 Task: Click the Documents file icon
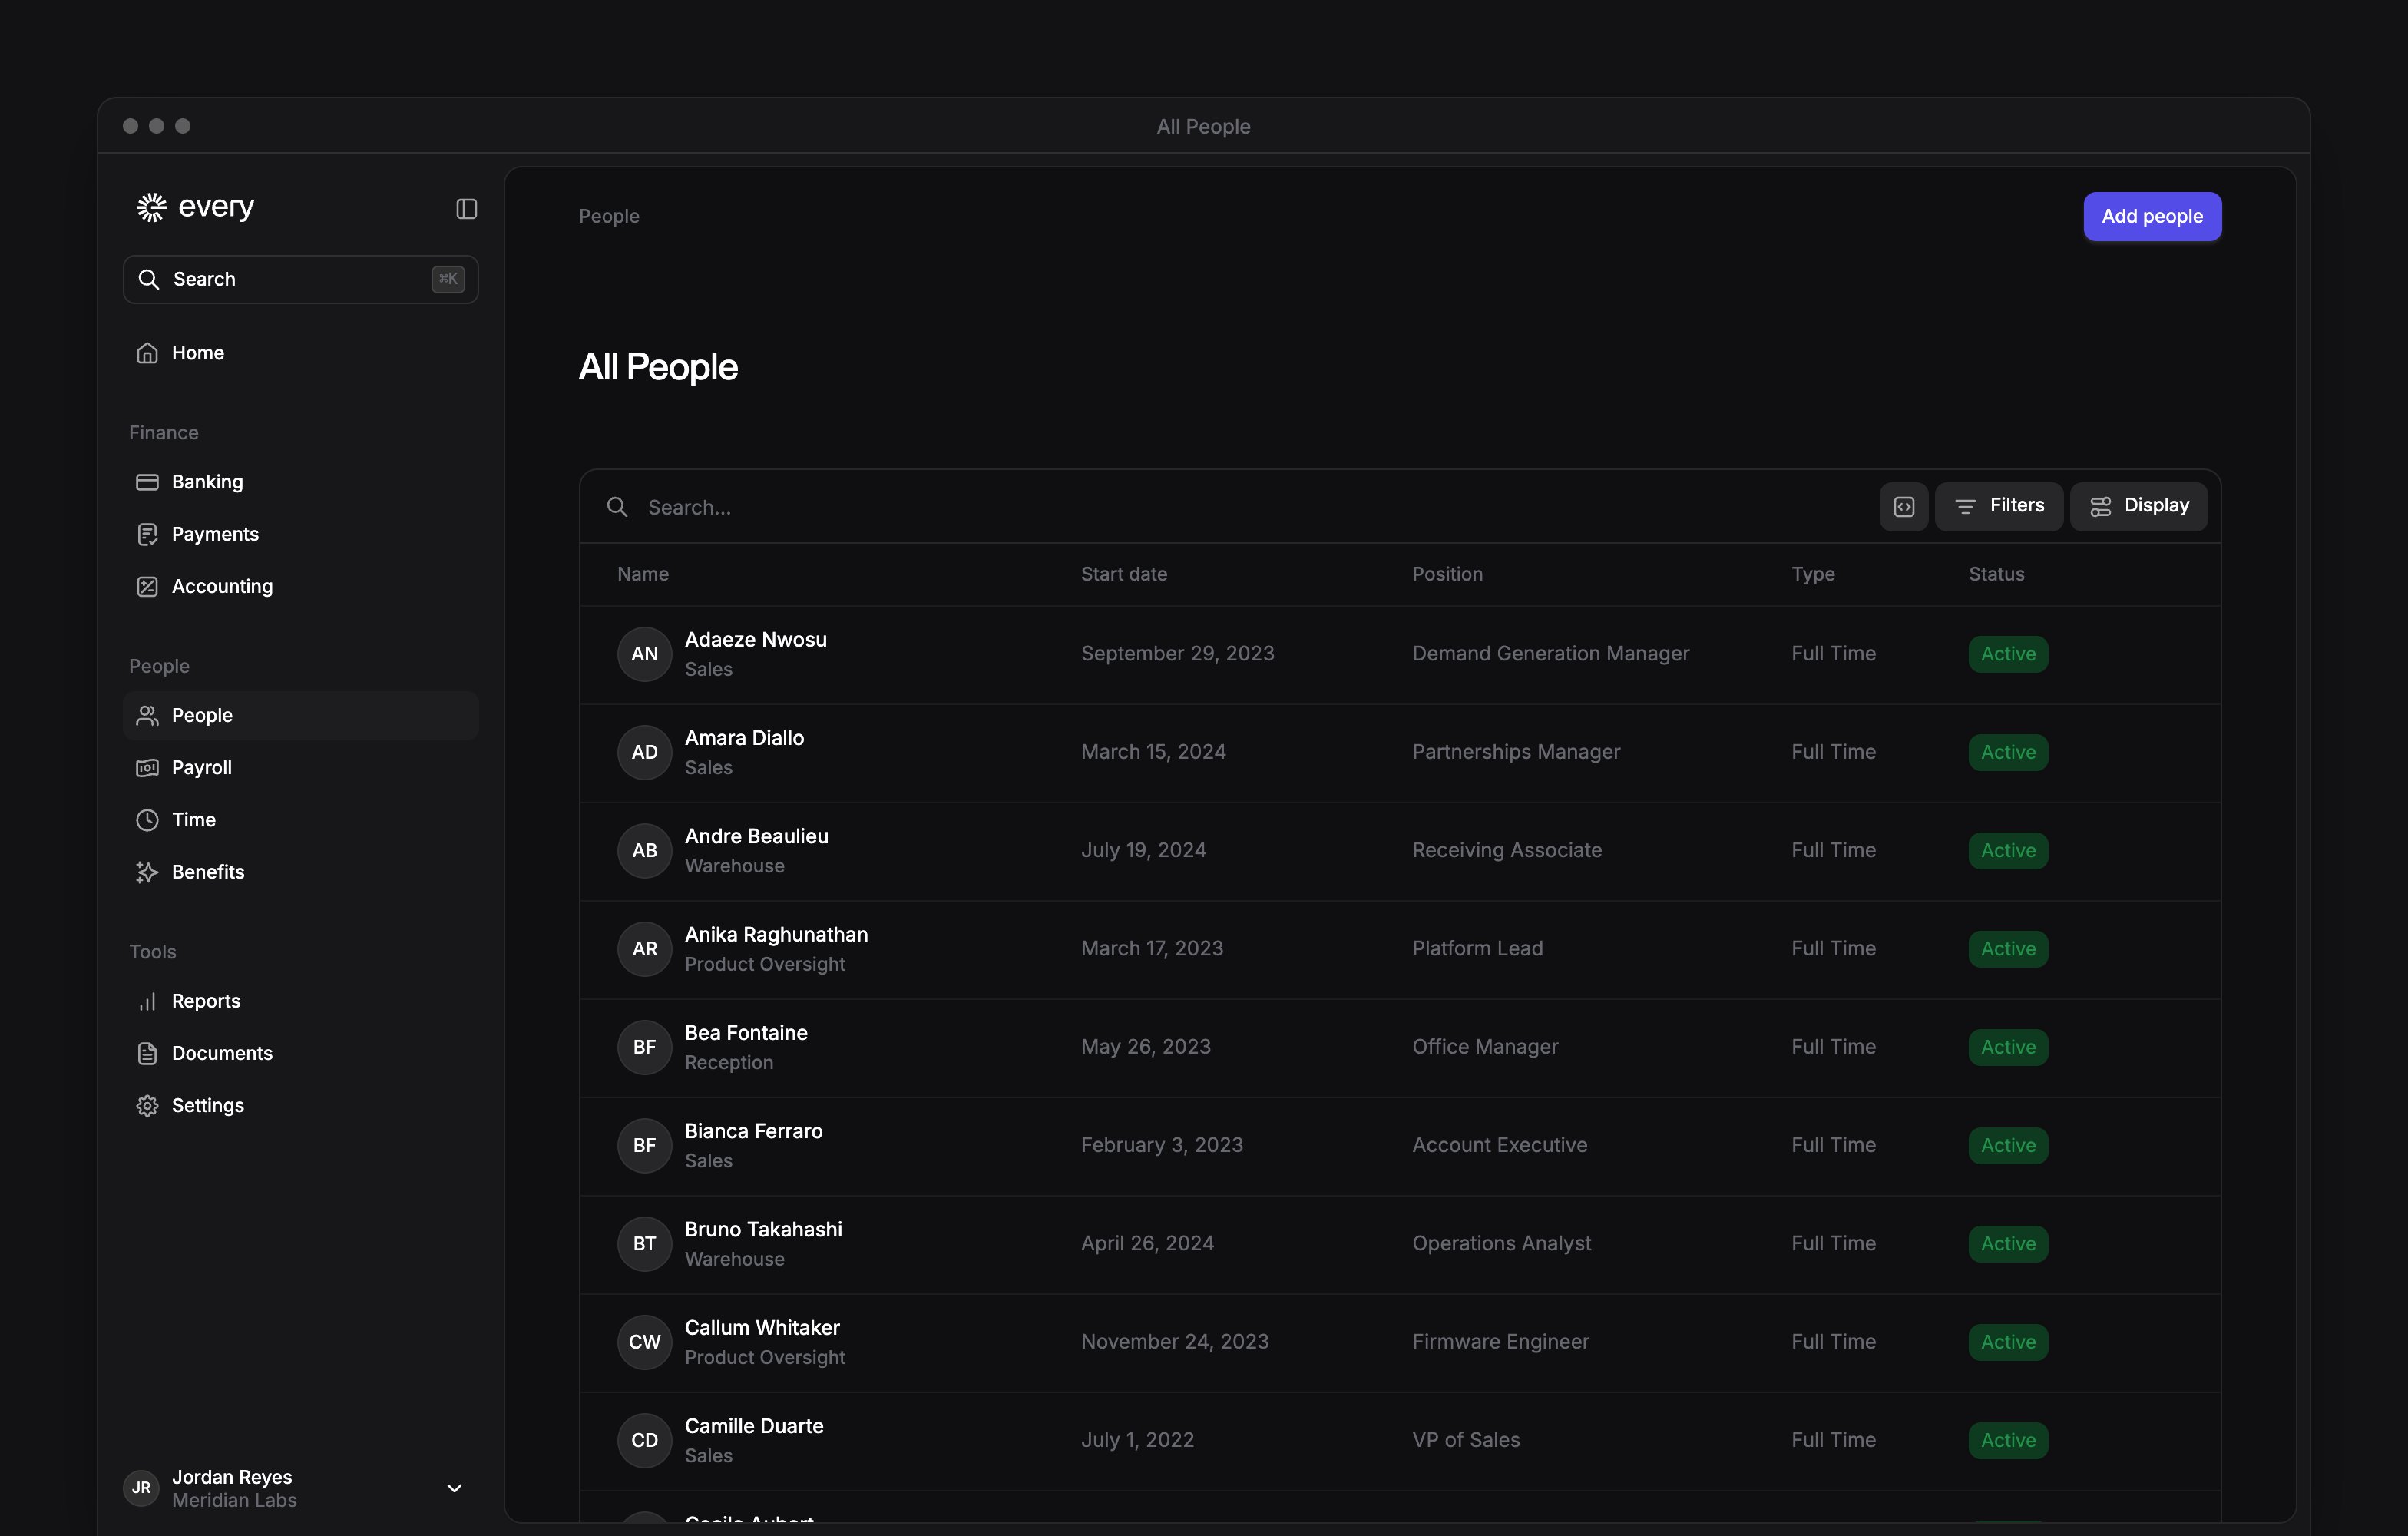(147, 1053)
